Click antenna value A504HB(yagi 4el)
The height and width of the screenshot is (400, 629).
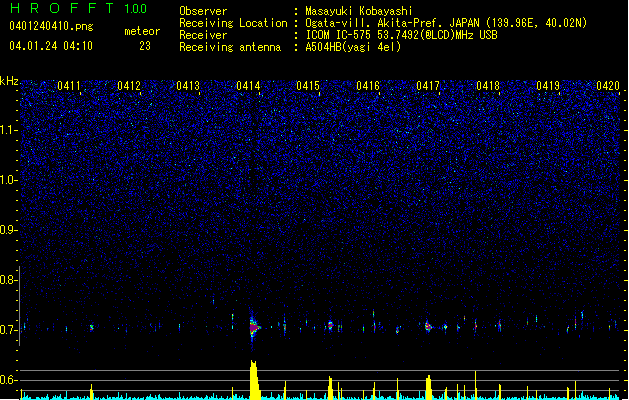pyautogui.click(x=353, y=47)
